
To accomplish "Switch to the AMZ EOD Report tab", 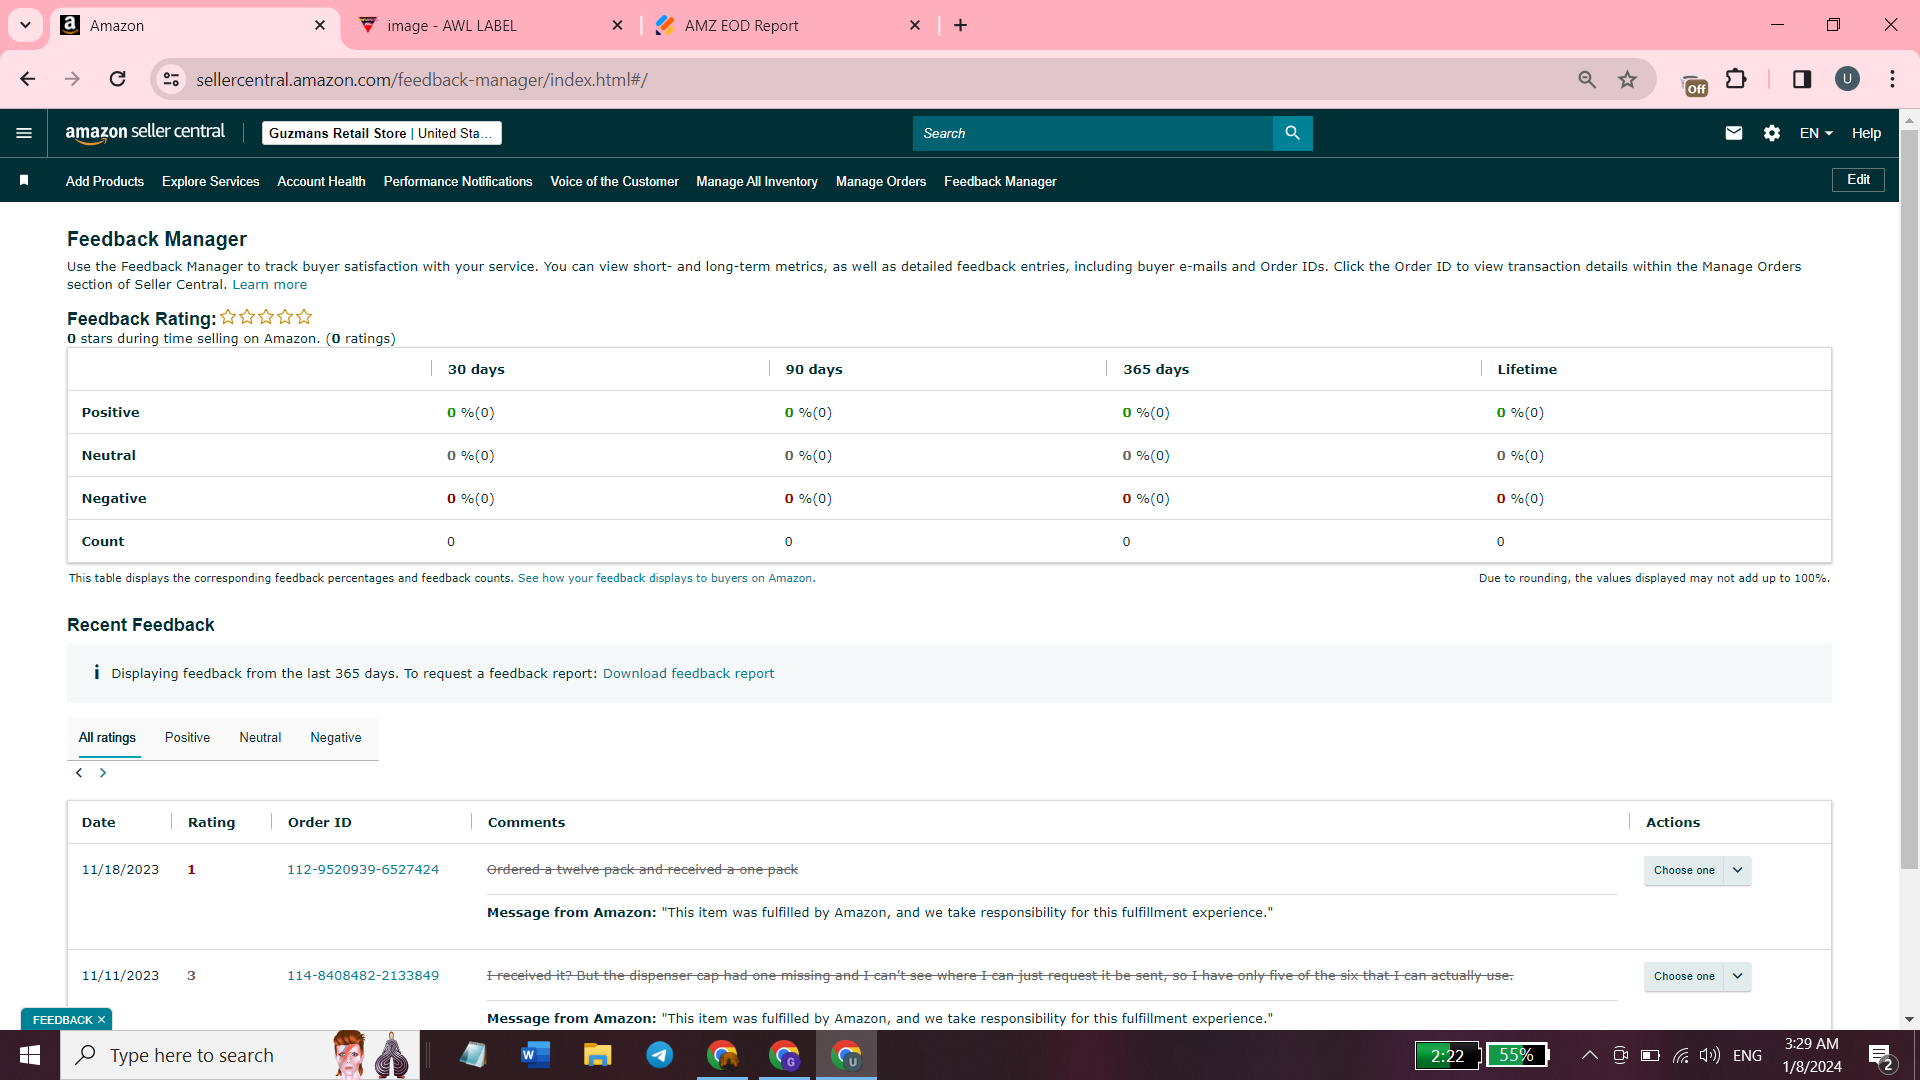I will [787, 25].
